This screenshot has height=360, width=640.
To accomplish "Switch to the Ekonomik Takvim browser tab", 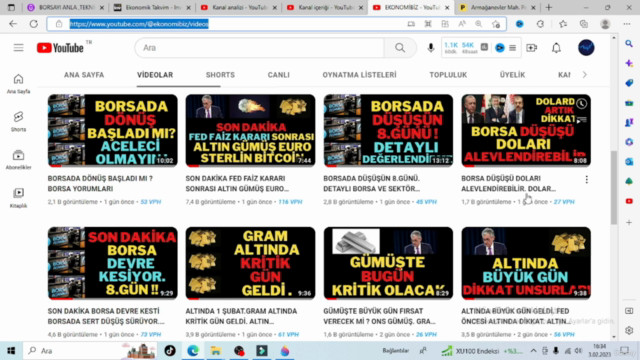I will 152,7.
